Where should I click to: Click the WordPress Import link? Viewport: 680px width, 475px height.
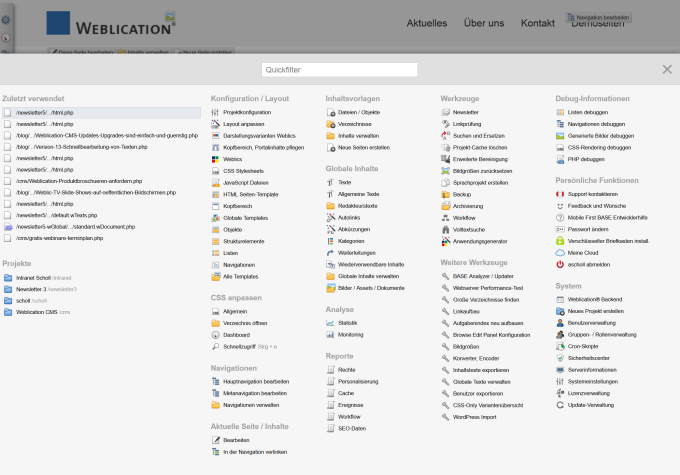click(474, 416)
